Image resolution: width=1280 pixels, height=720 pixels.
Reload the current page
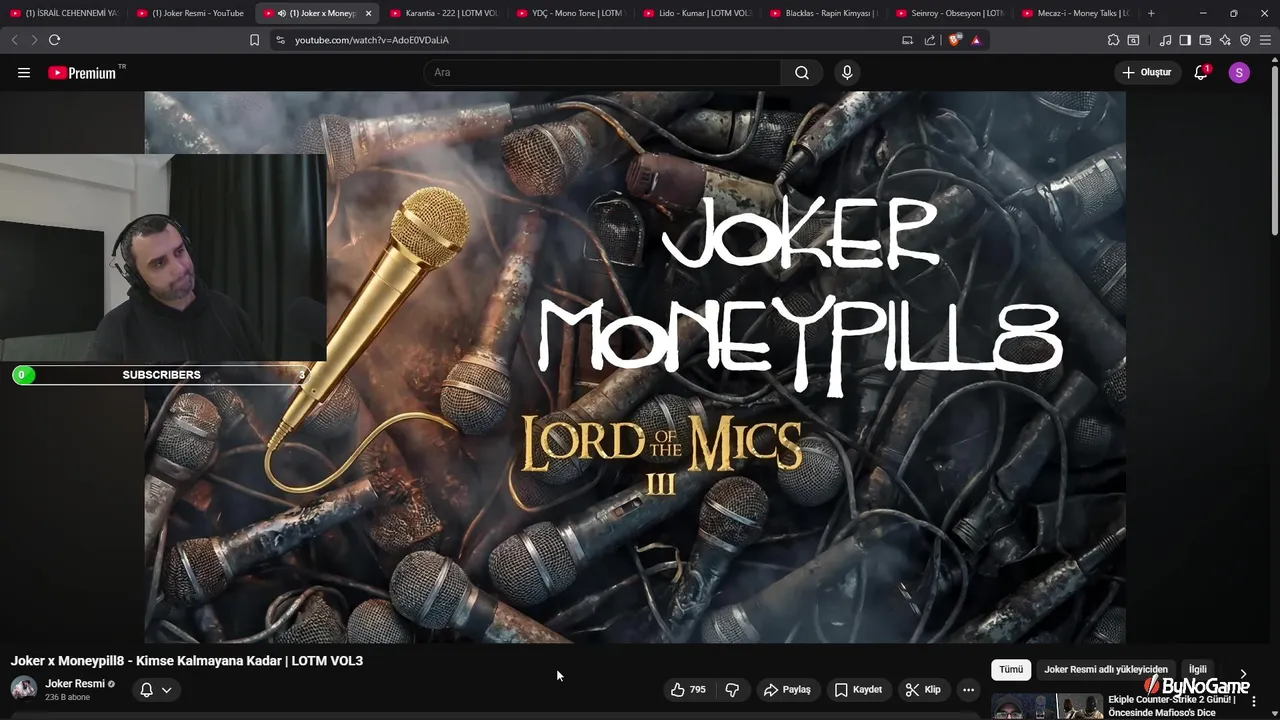54,40
